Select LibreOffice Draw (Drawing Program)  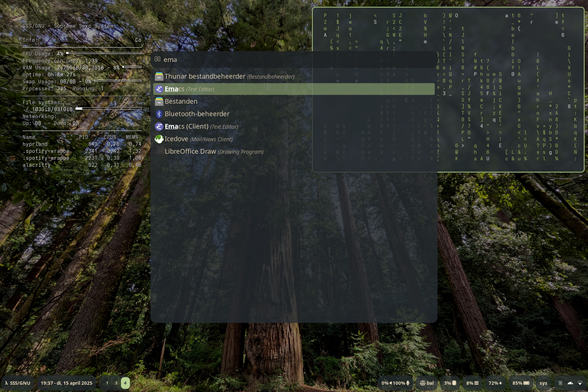click(x=294, y=152)
